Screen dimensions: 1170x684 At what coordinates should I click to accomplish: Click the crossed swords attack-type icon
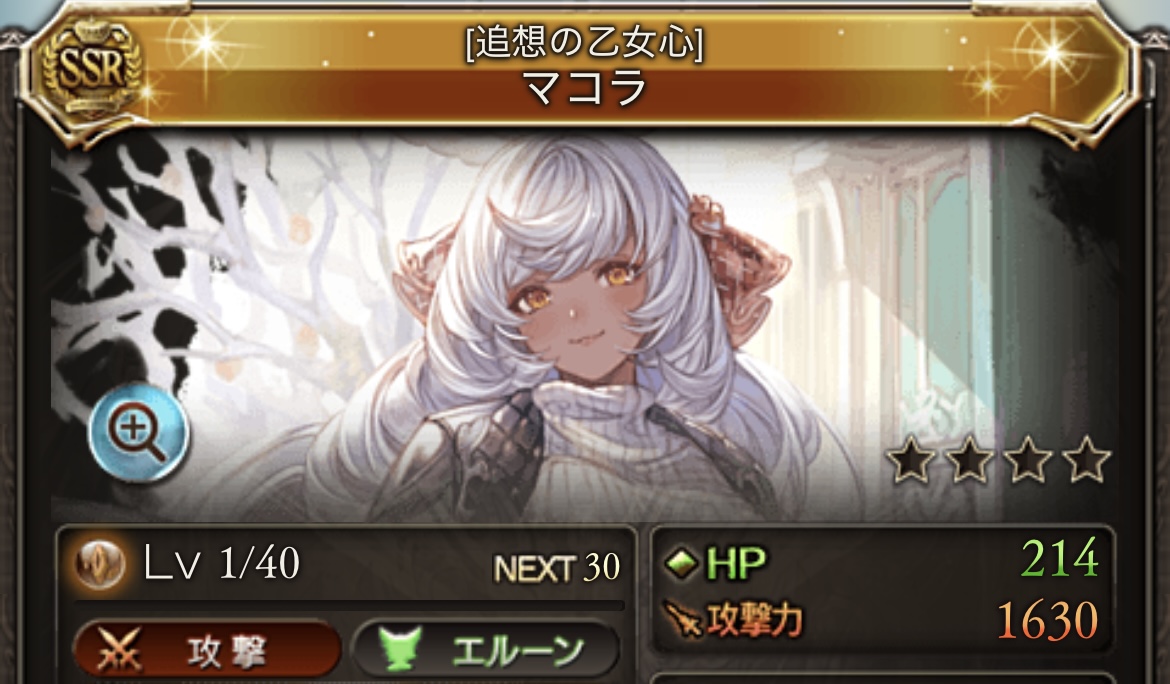(119, 651)
